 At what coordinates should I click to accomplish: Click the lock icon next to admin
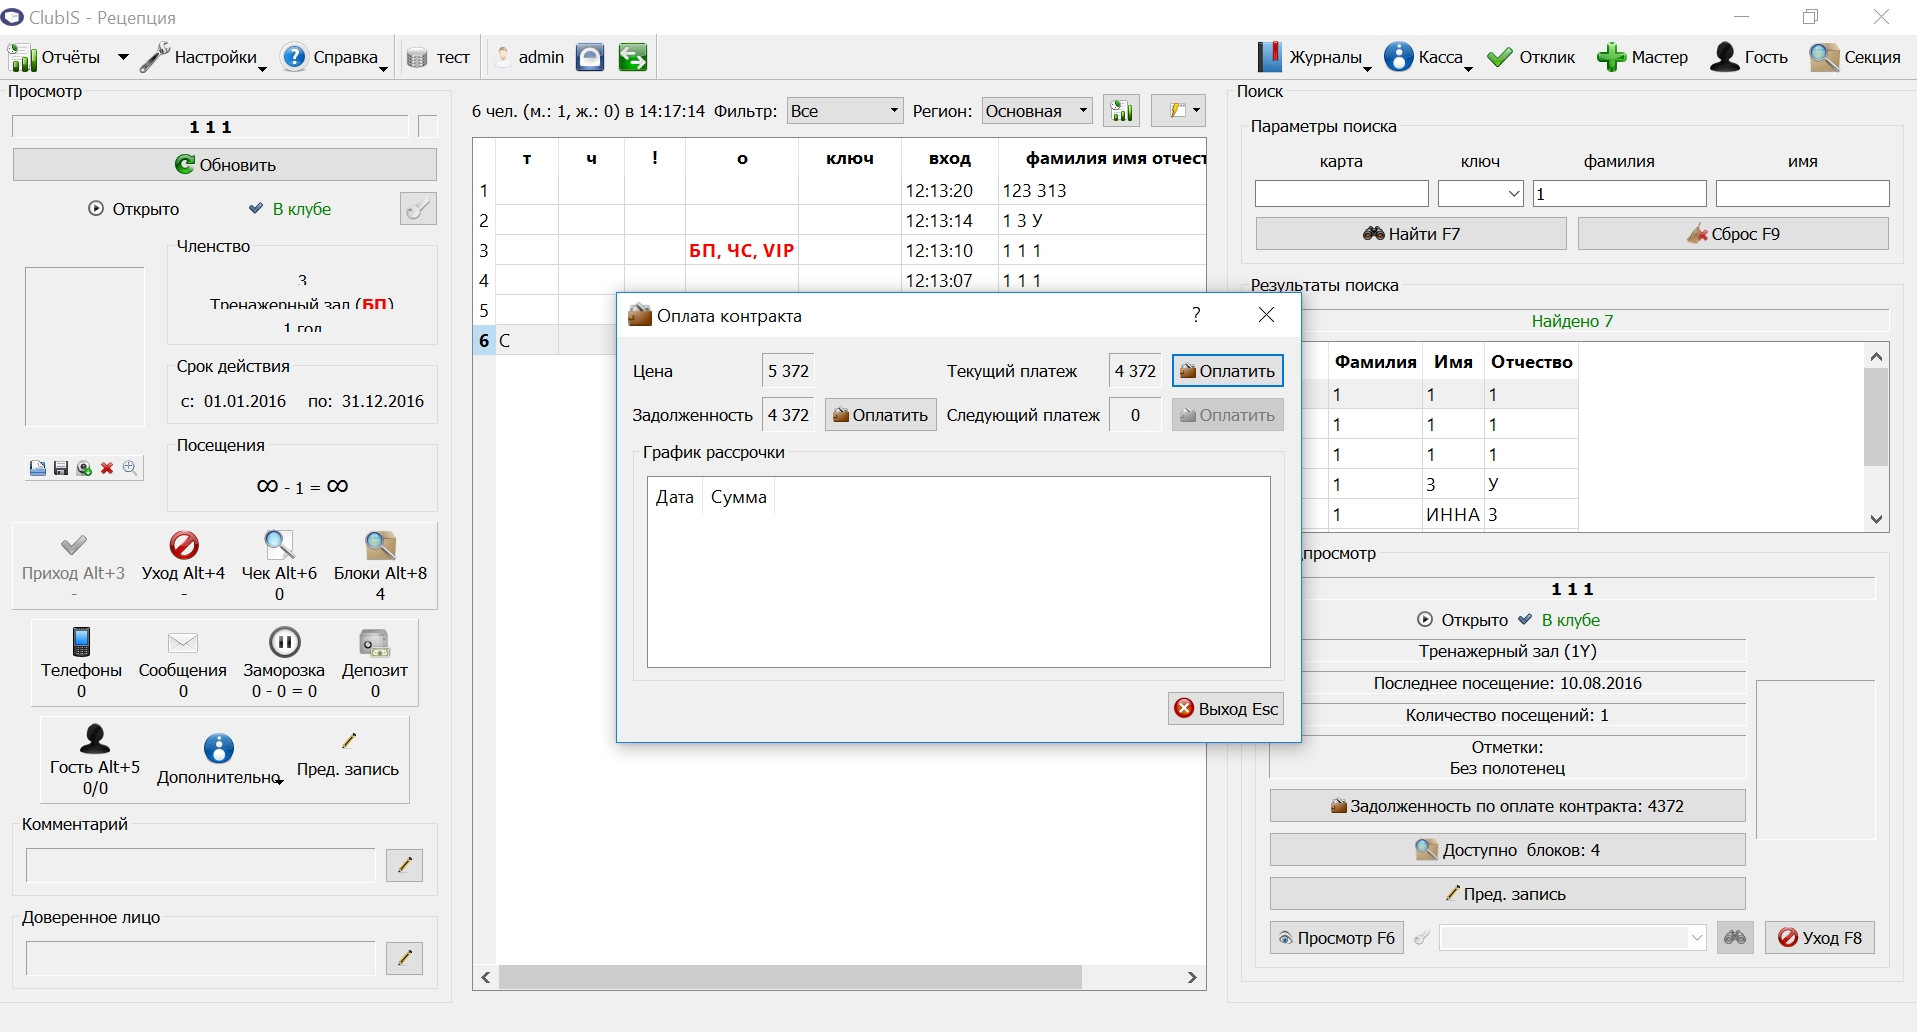coord(590,57)
